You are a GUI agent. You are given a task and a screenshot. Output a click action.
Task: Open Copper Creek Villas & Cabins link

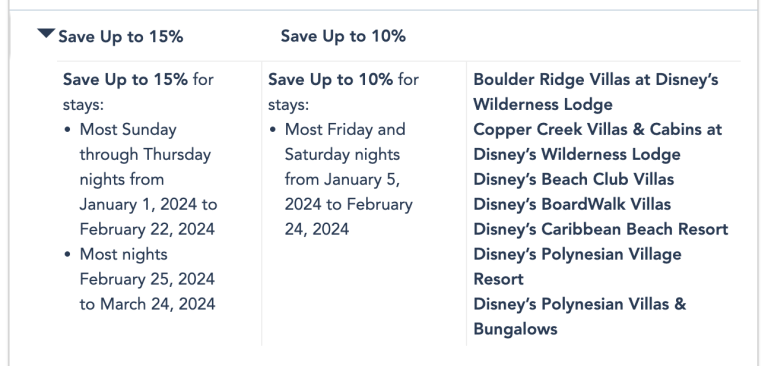coord(598,142)
